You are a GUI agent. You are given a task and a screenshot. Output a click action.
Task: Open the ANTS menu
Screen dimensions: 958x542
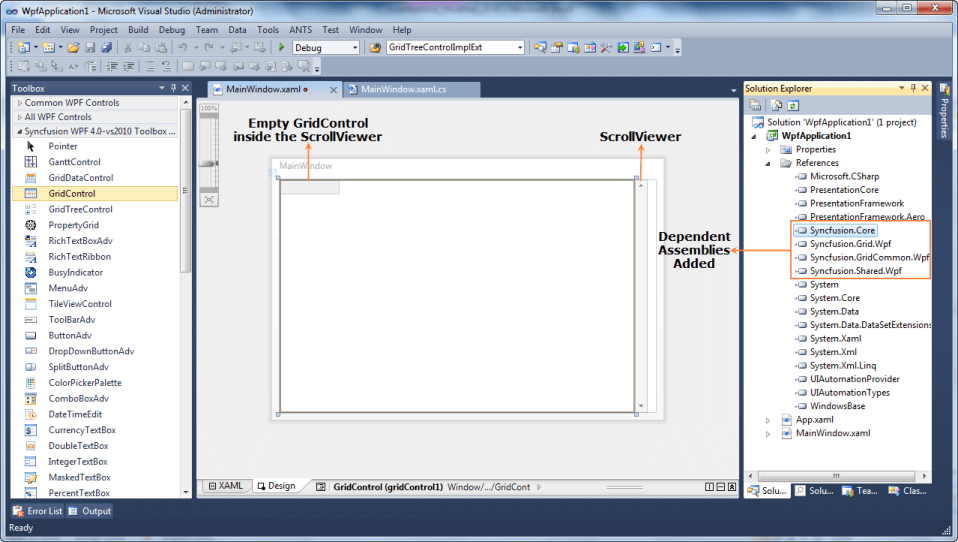click(x=300, y=29)
